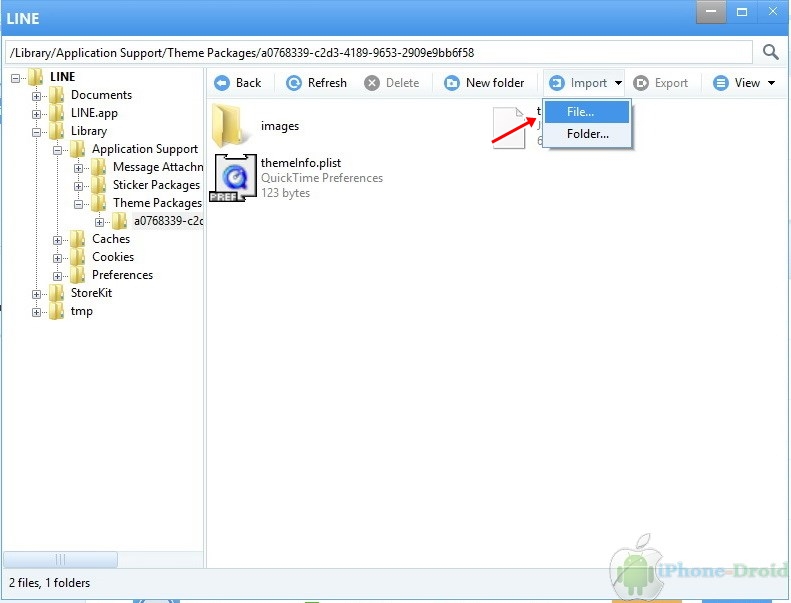Click the Application Support folder icon
This screenshot has height=603, width=791.
coord(78,149)
